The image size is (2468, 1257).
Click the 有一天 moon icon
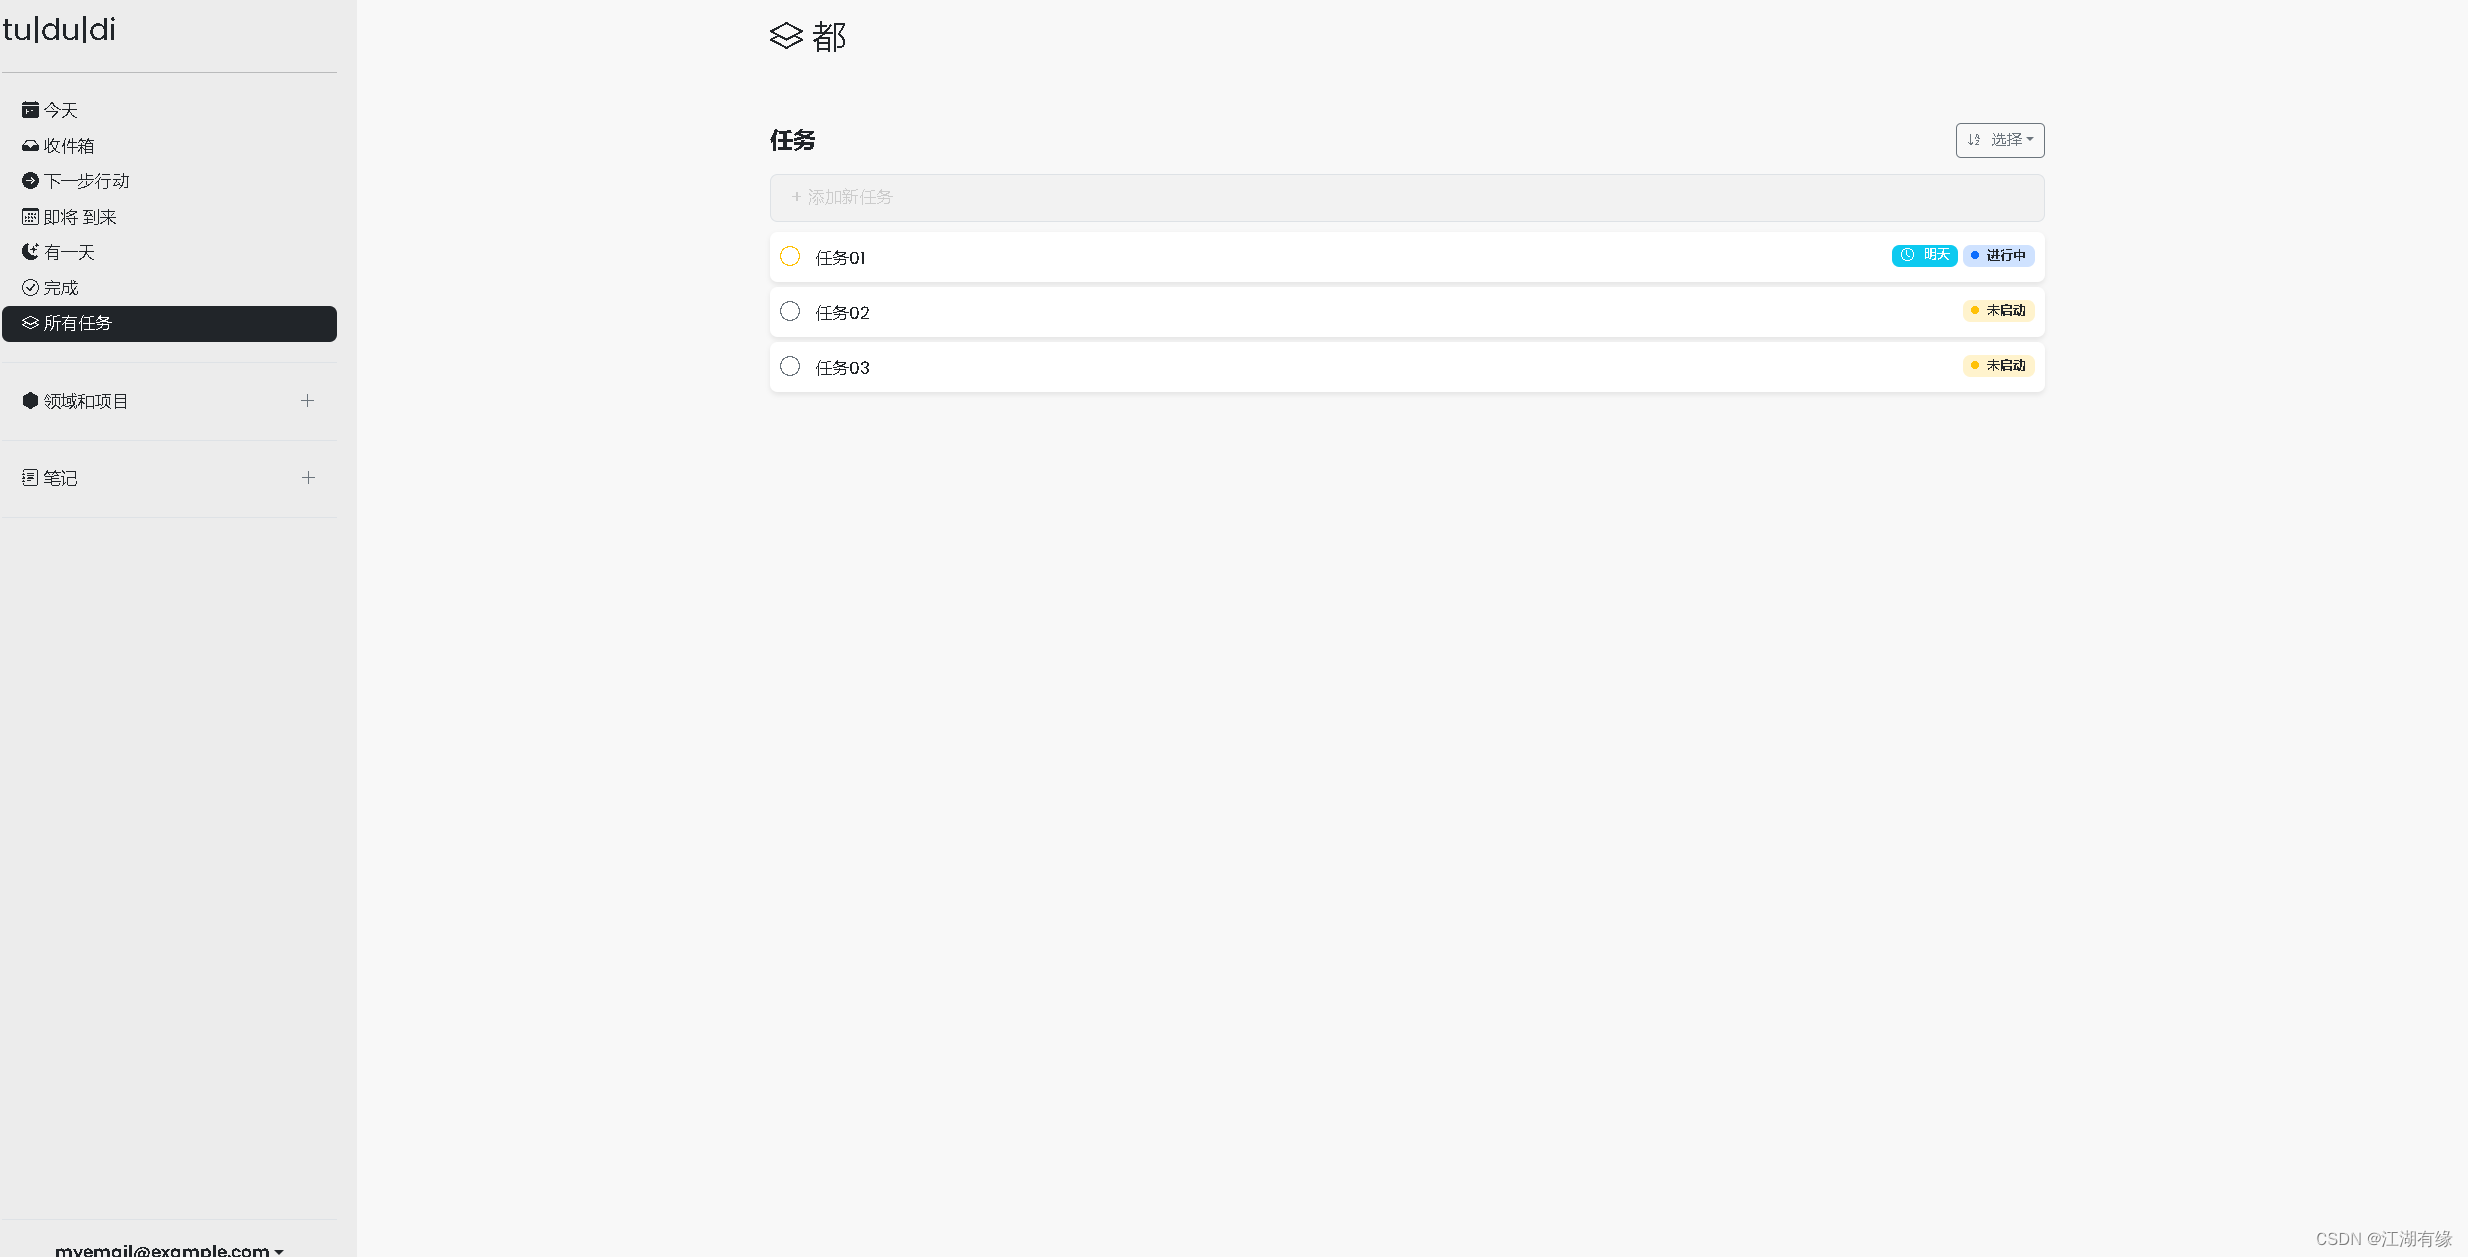30,252
